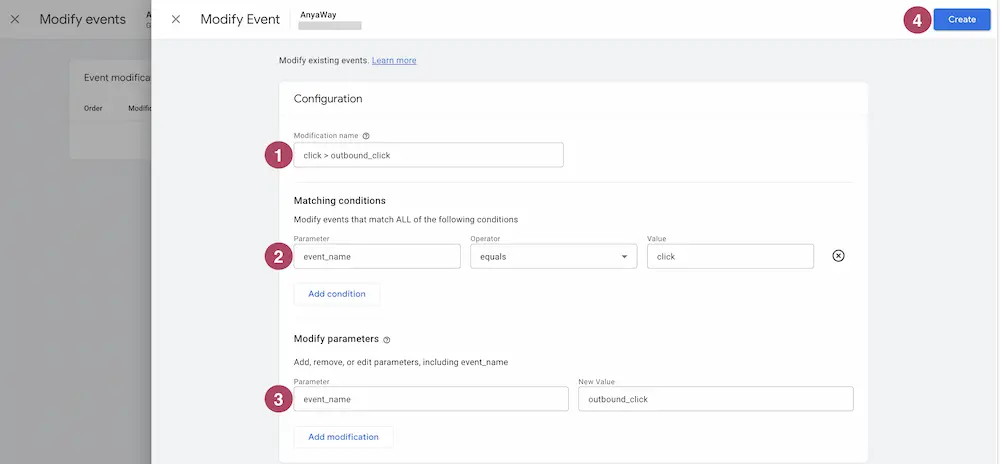The width and height of the screenshot is (1000, 464).
Task: Click the Value field containing click
Action: (x=730, y=256)
